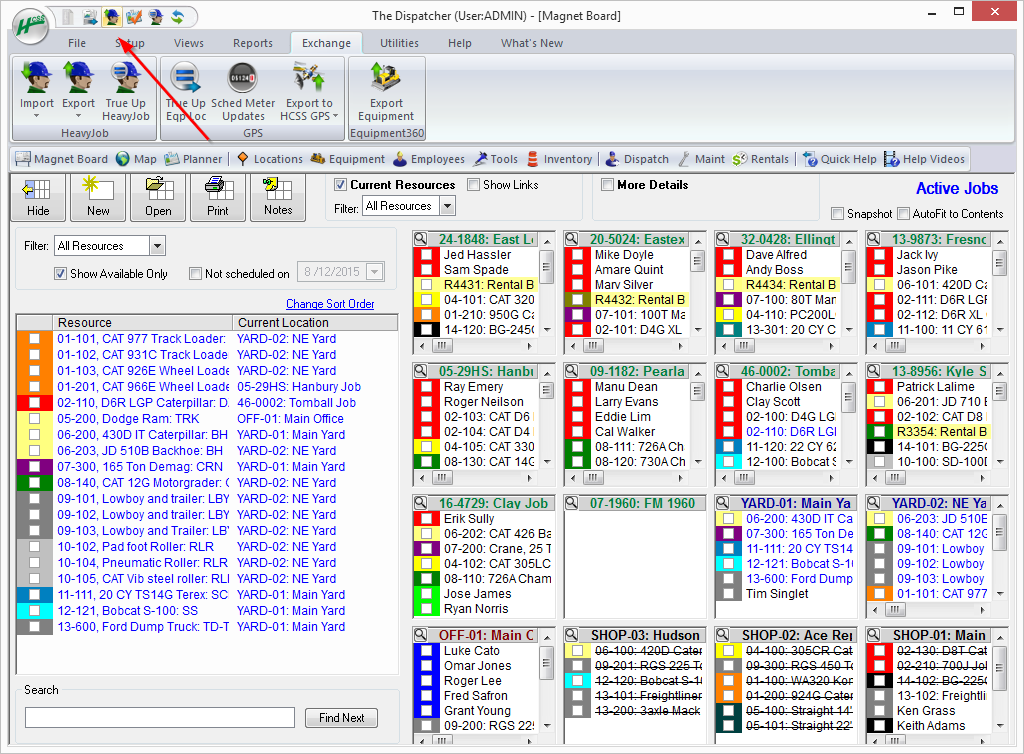1024x754 pixels.
Task: Run True Up Eqp Loc in GPS group
Action: point(185,90)
